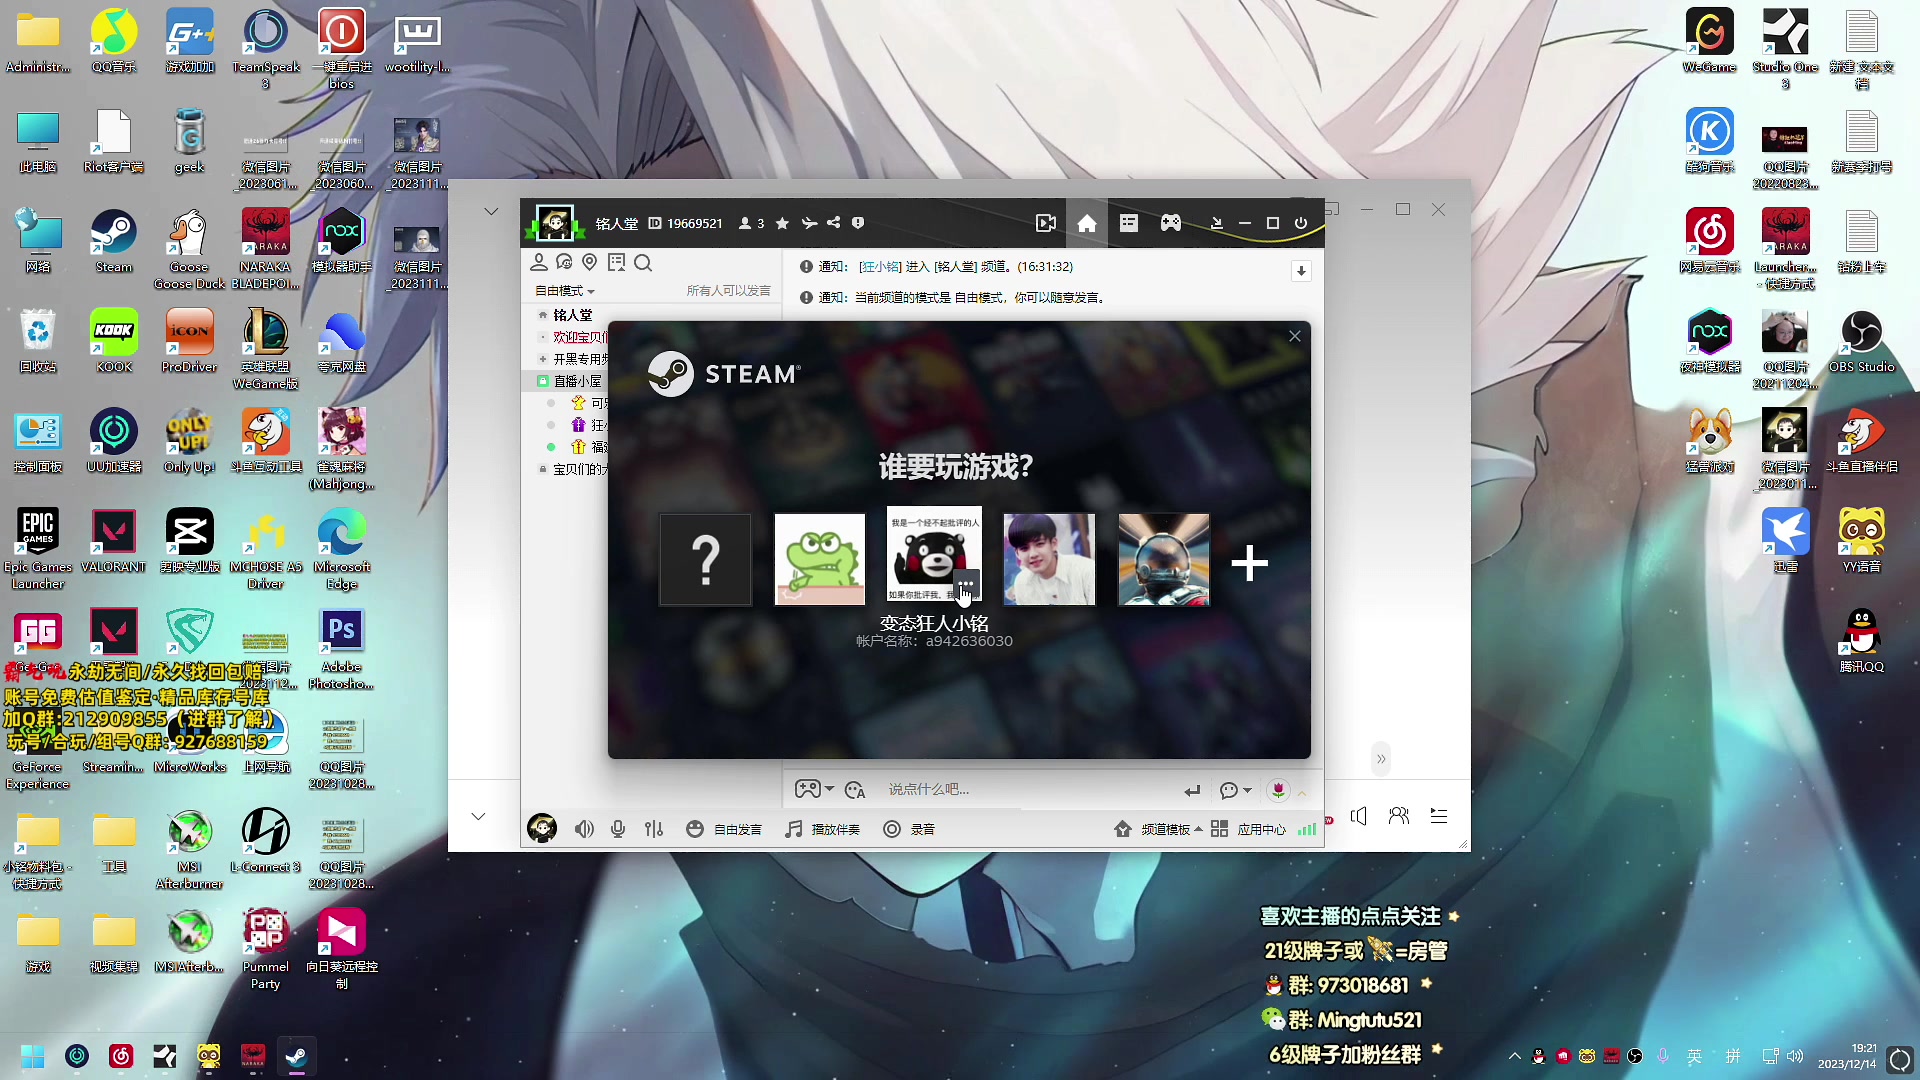Add a new Steam account with plus
This screenshot has height=1080, width=1920.
(x=1249, y=563)
